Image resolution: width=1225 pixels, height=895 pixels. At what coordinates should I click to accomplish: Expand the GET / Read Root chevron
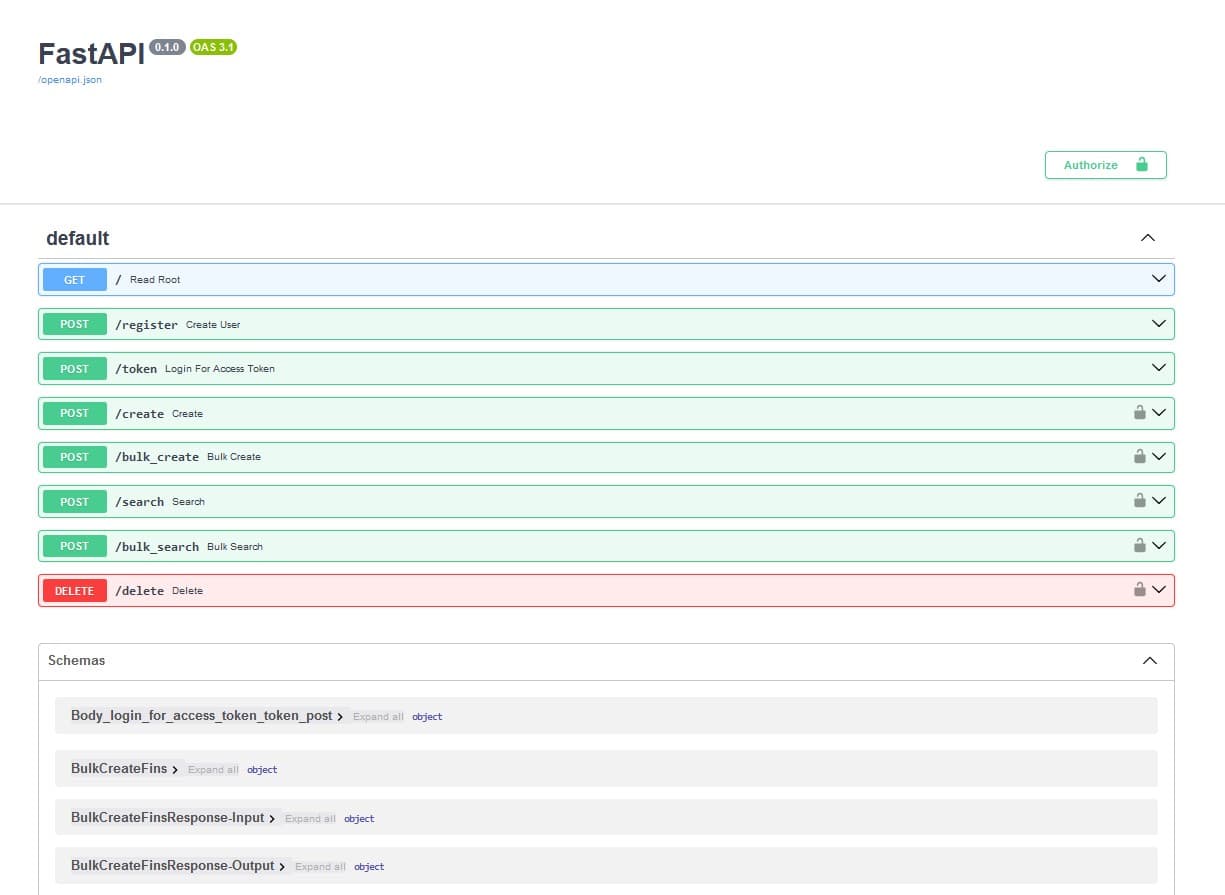[1159, 279]
